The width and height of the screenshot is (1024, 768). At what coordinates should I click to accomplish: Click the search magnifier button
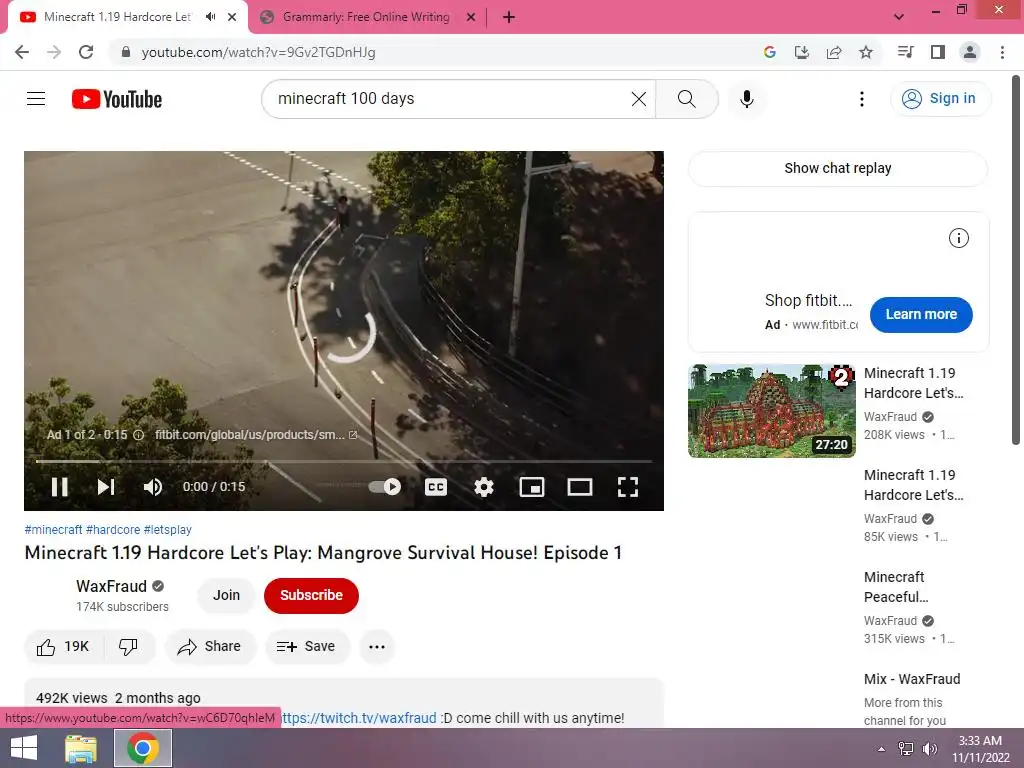pyautogui.click(x=686, y=99)
